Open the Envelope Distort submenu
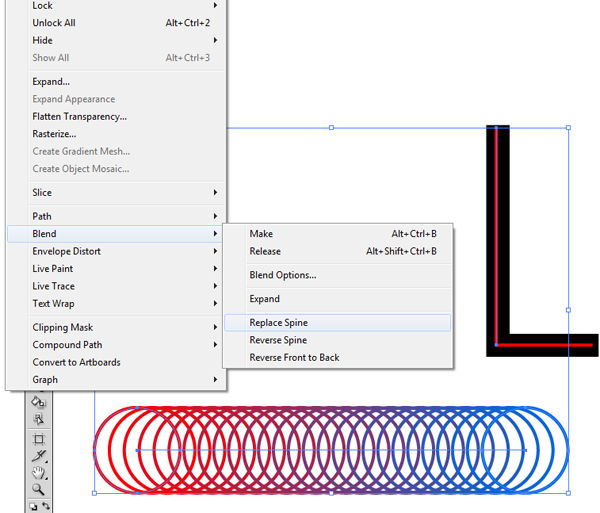The image size is (600, 513). coord(117,251)
